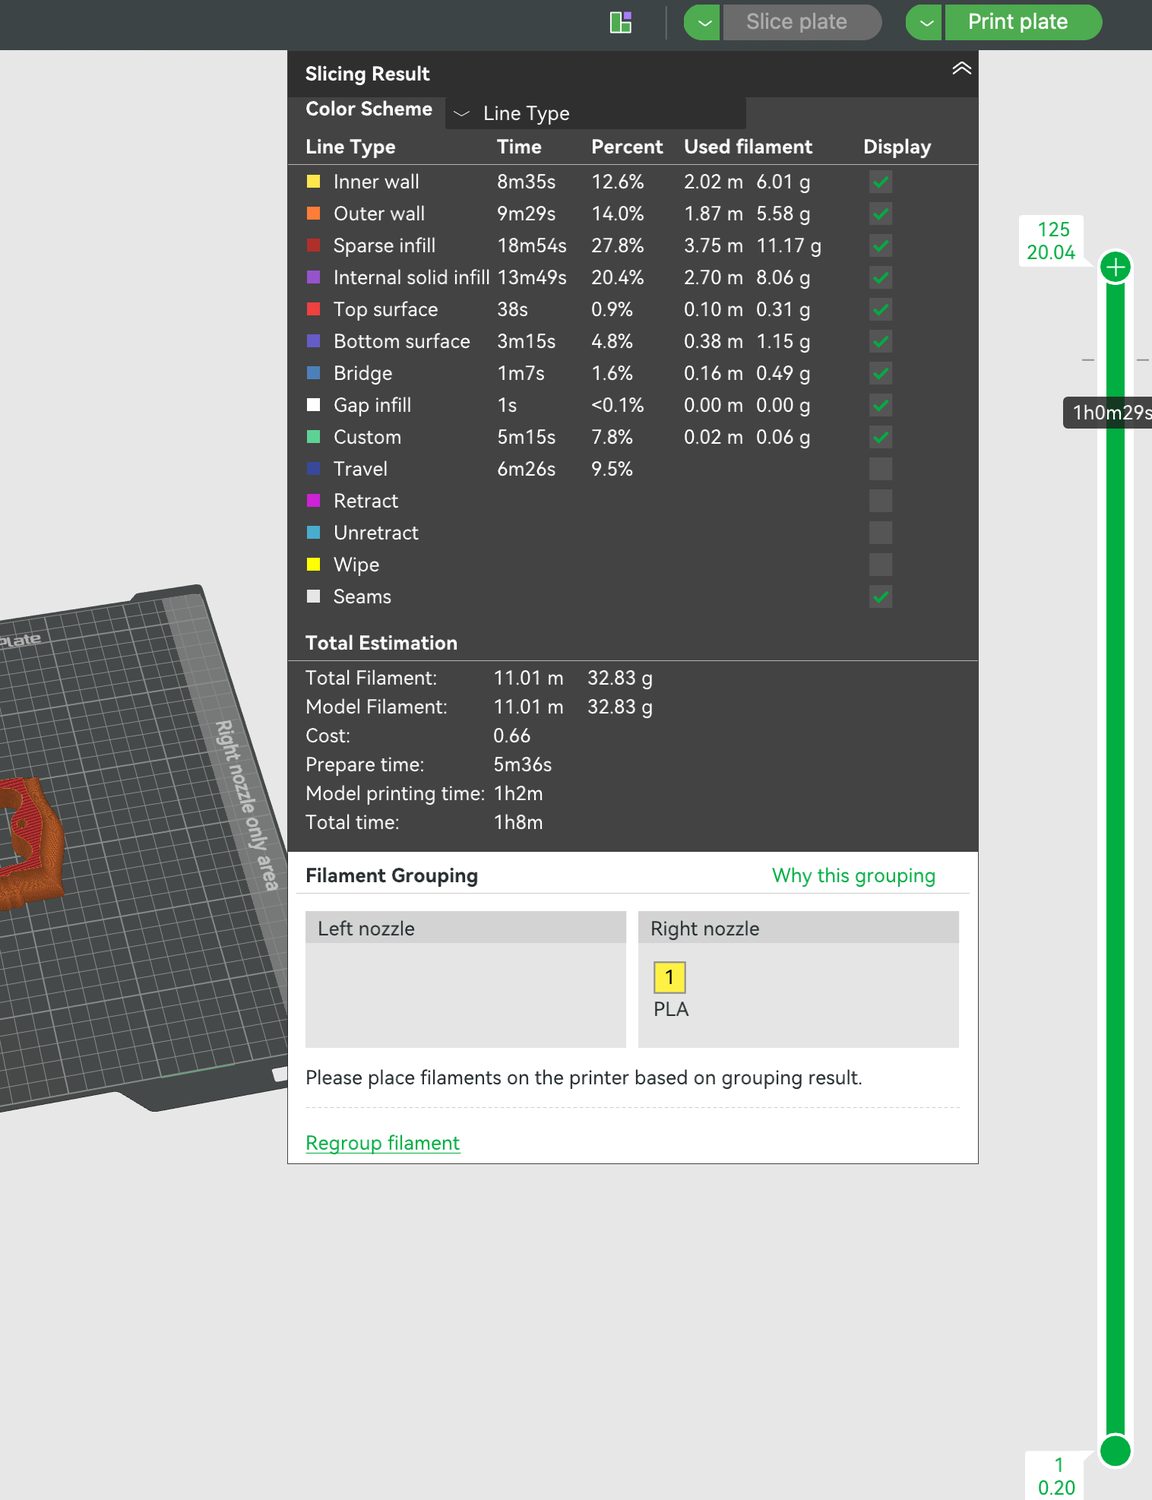Collapse the Slicing Result panel
The height and width of the screenshot is (1500, 1152).
[961, 69]
